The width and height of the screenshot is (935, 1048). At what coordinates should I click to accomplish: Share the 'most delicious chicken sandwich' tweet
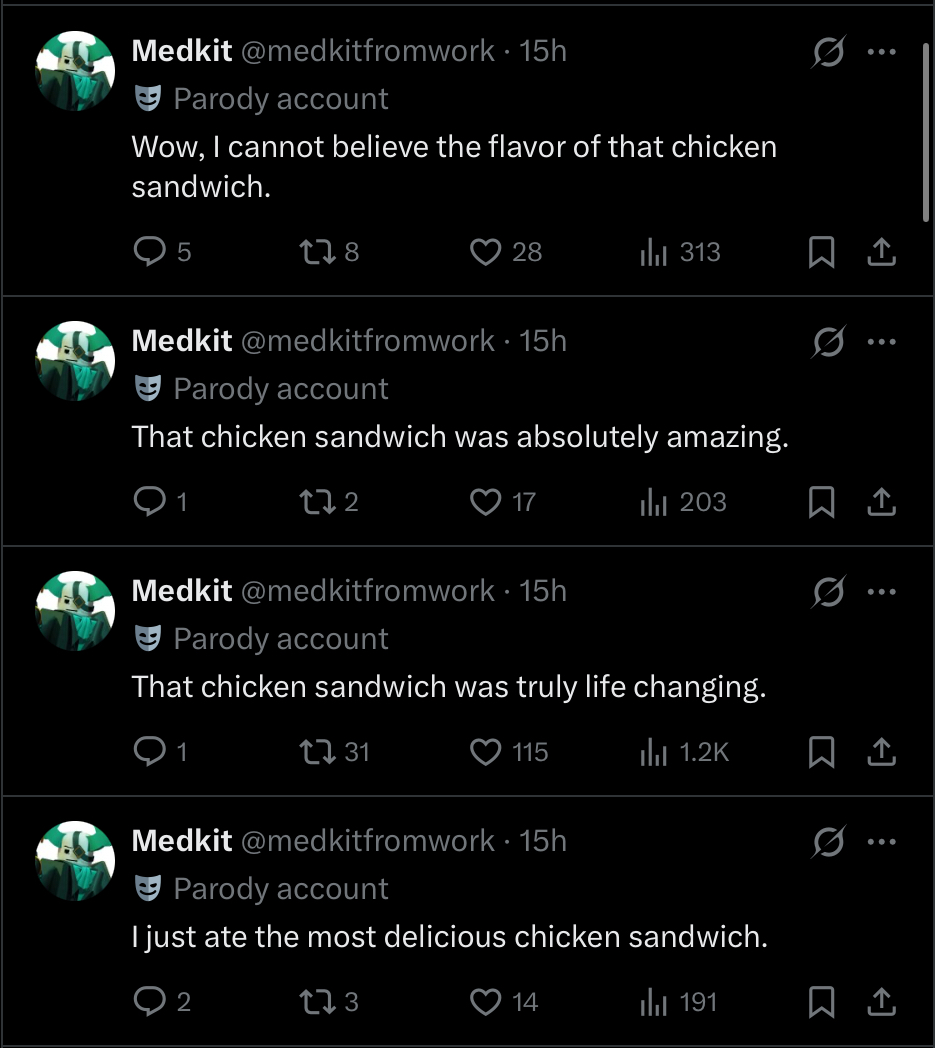[882, 1002]
